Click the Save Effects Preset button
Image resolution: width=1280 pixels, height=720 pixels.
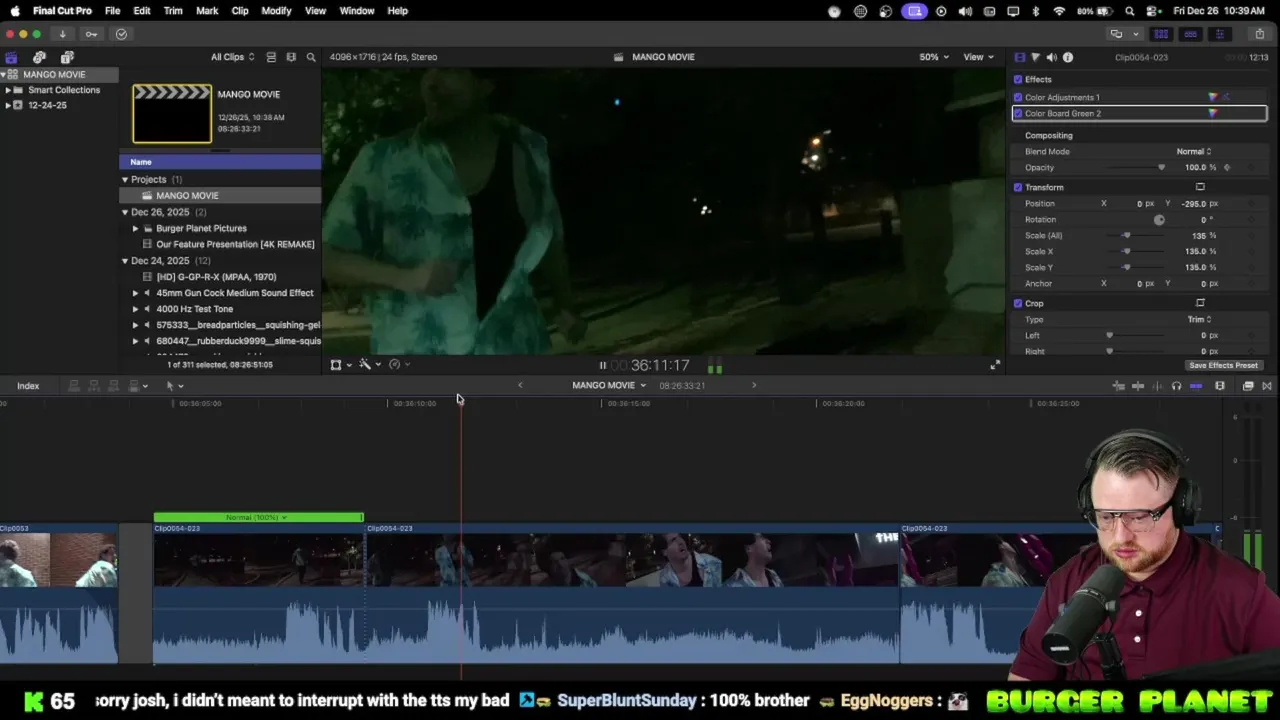pyautogui.click(x=1223, y=365)
